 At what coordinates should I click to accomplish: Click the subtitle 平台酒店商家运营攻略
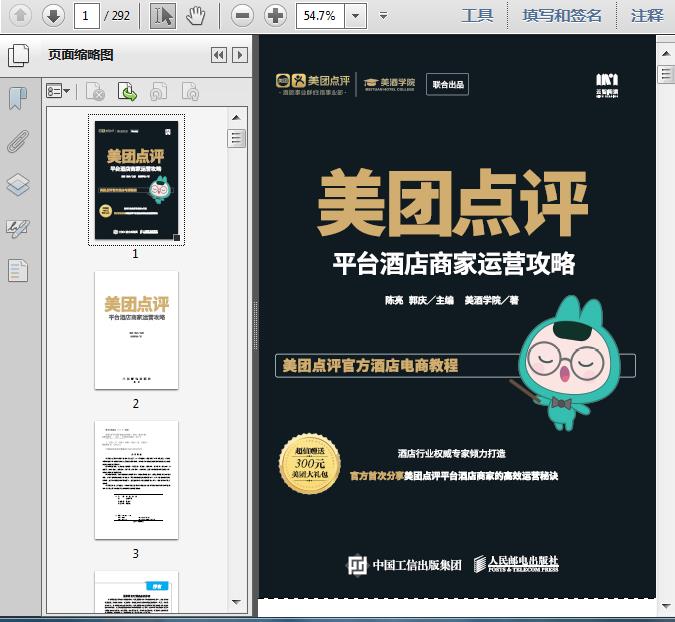coord(454,263)
